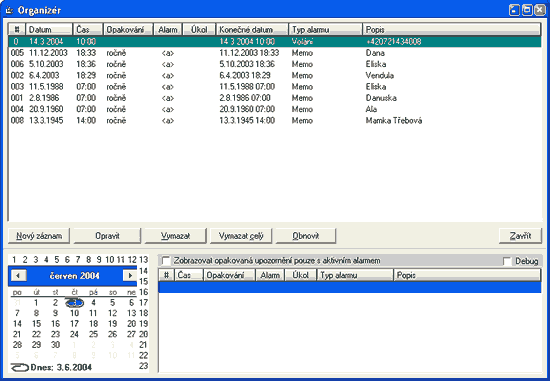Click the Úkol header in the lower list
This screenshot has height=381, width=550.
point(301,275)
